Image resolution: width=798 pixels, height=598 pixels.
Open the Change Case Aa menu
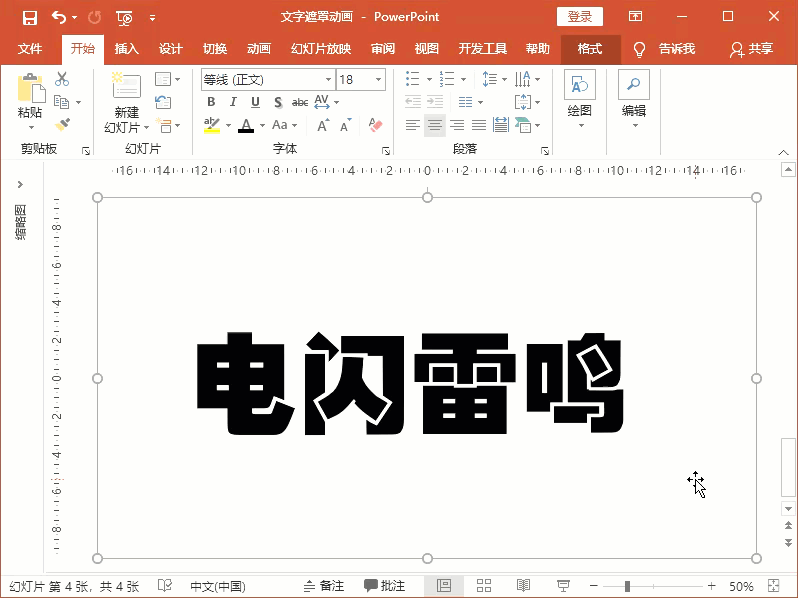tap(284, 125)
